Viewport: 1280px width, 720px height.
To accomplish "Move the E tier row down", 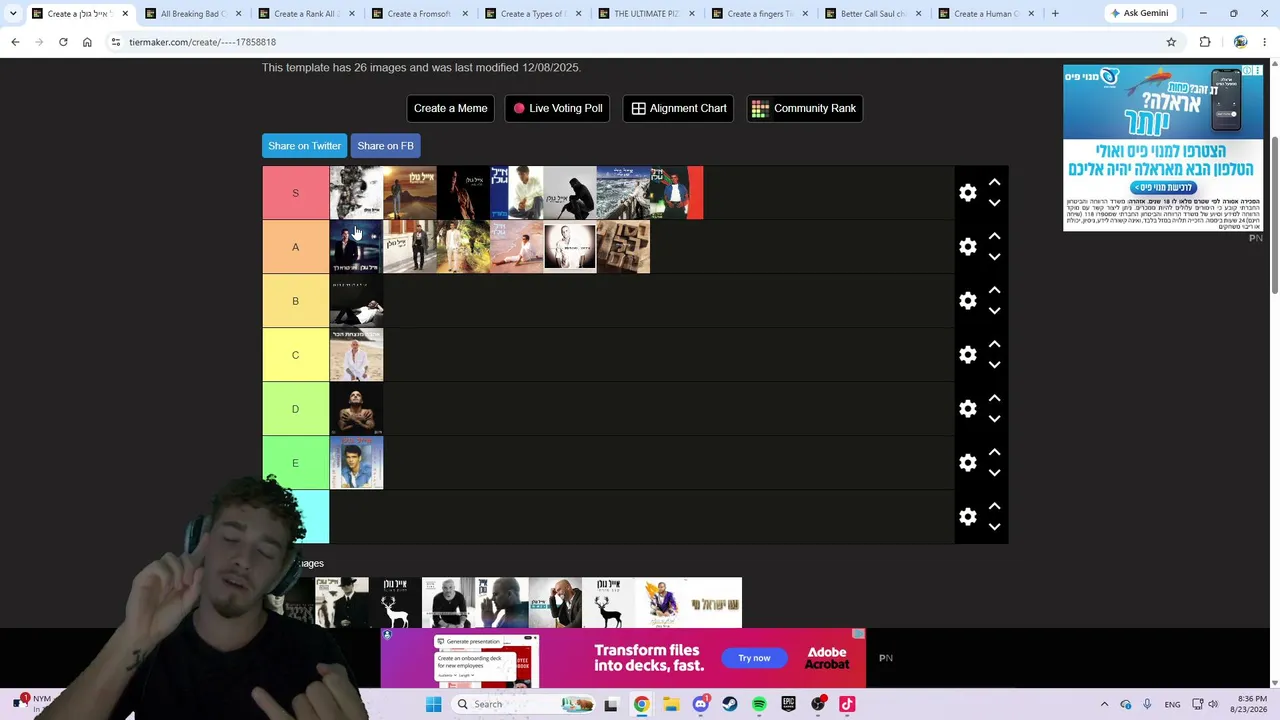I will pyautogui.click(x=994, y=473).
